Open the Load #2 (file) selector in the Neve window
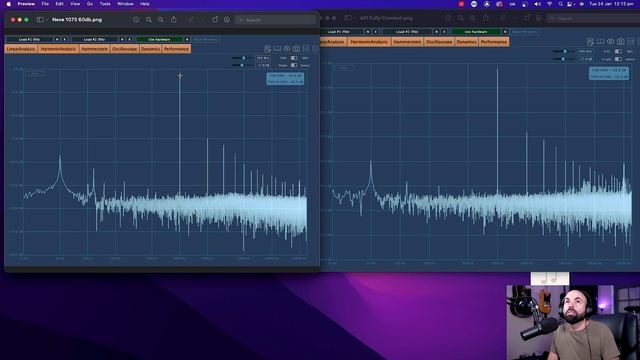The width and height of the screenshot is (640, 360). click(x=94, y=40)
